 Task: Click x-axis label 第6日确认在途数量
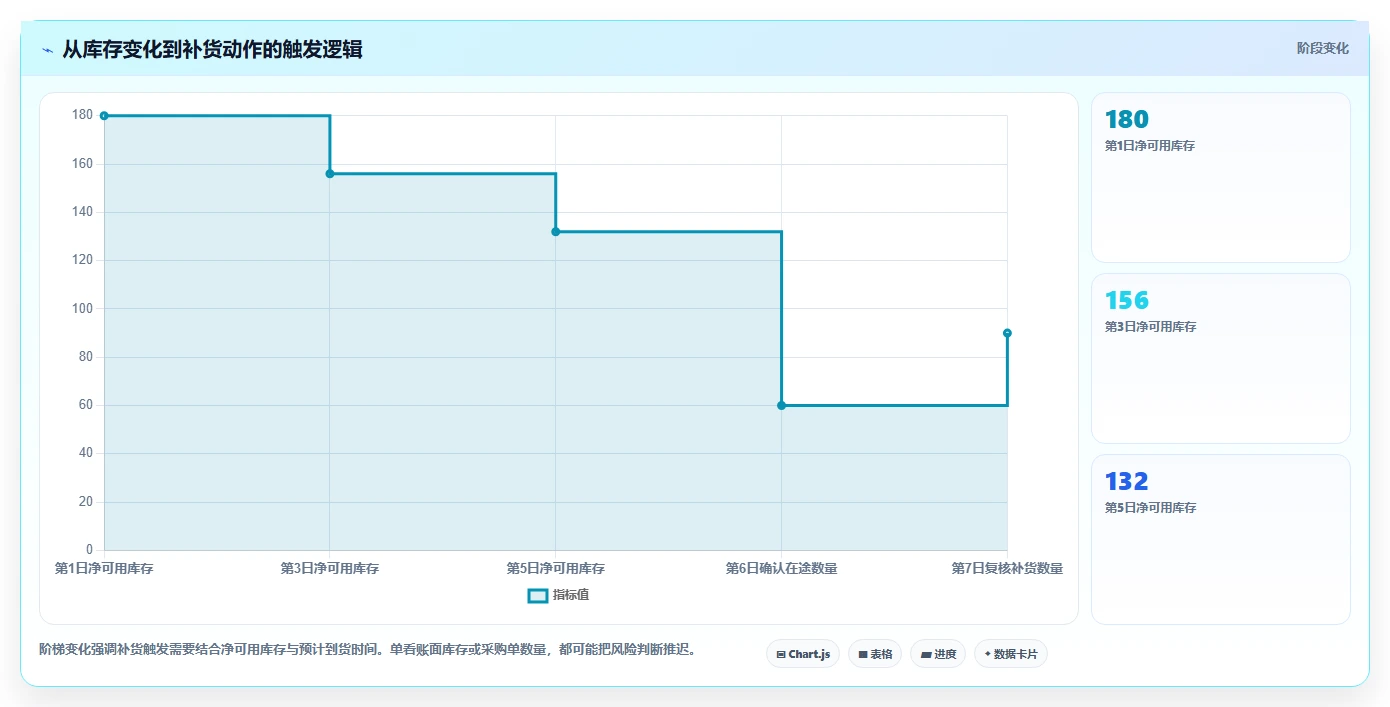[x=782, y=568]
